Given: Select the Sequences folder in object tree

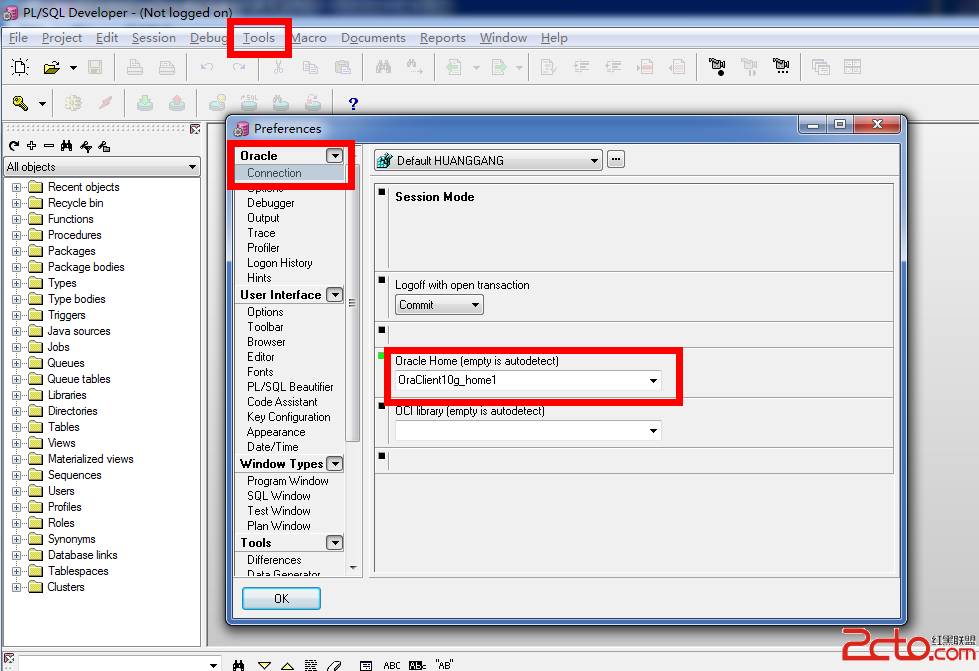Looking at the screenshot, I should [74, 475].
